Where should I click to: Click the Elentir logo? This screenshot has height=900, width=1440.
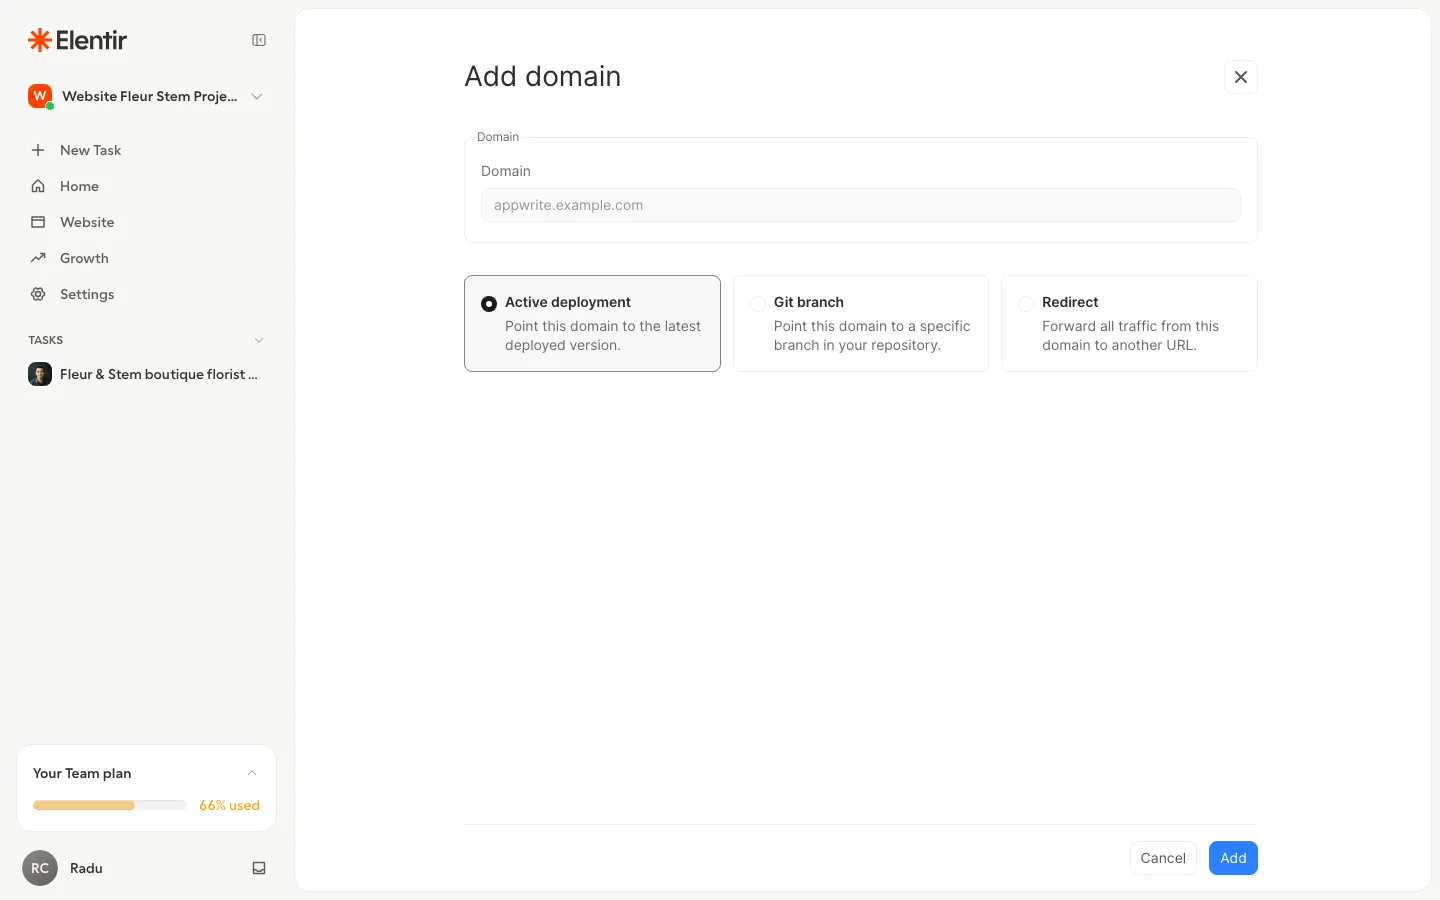[77, 40]
